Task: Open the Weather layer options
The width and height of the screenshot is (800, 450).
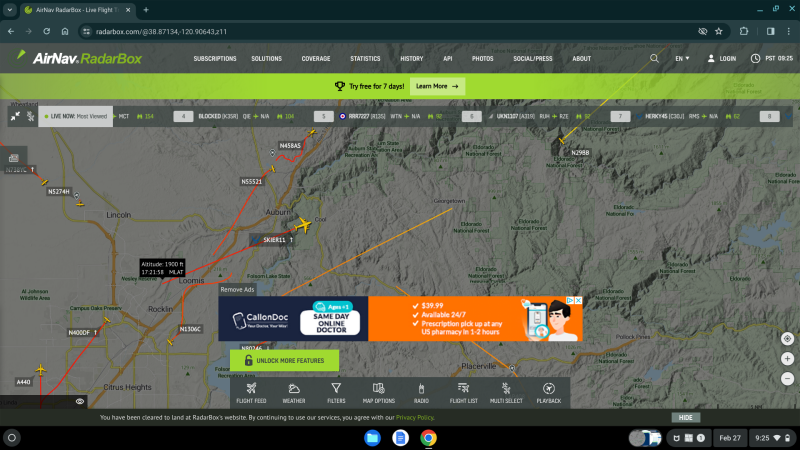Action: [294, 393]
